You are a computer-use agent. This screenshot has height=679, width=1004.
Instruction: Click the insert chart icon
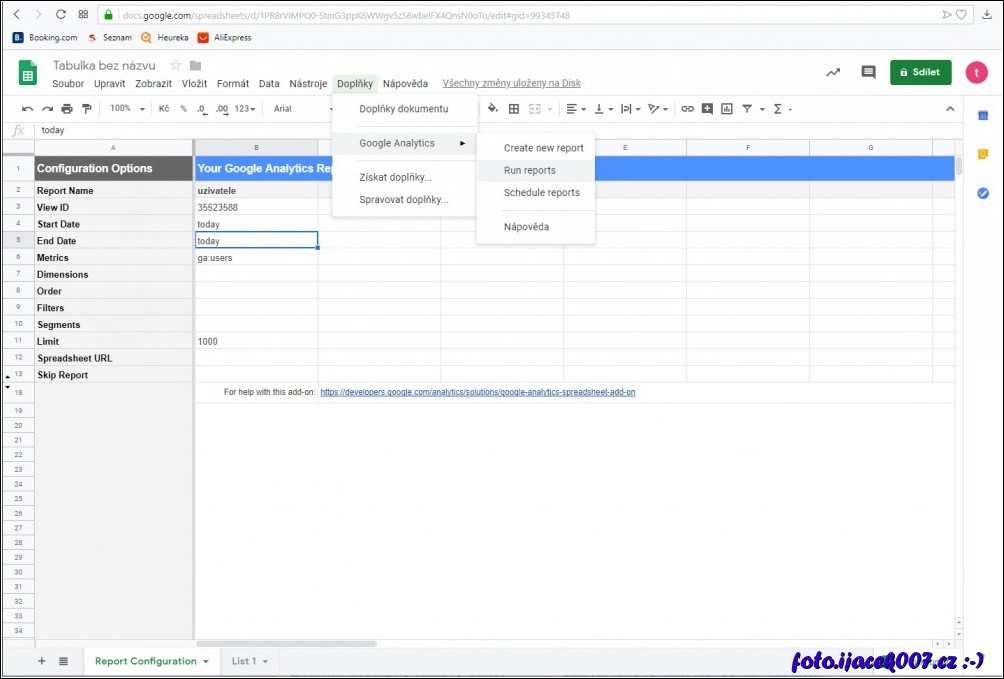[727, 109]
